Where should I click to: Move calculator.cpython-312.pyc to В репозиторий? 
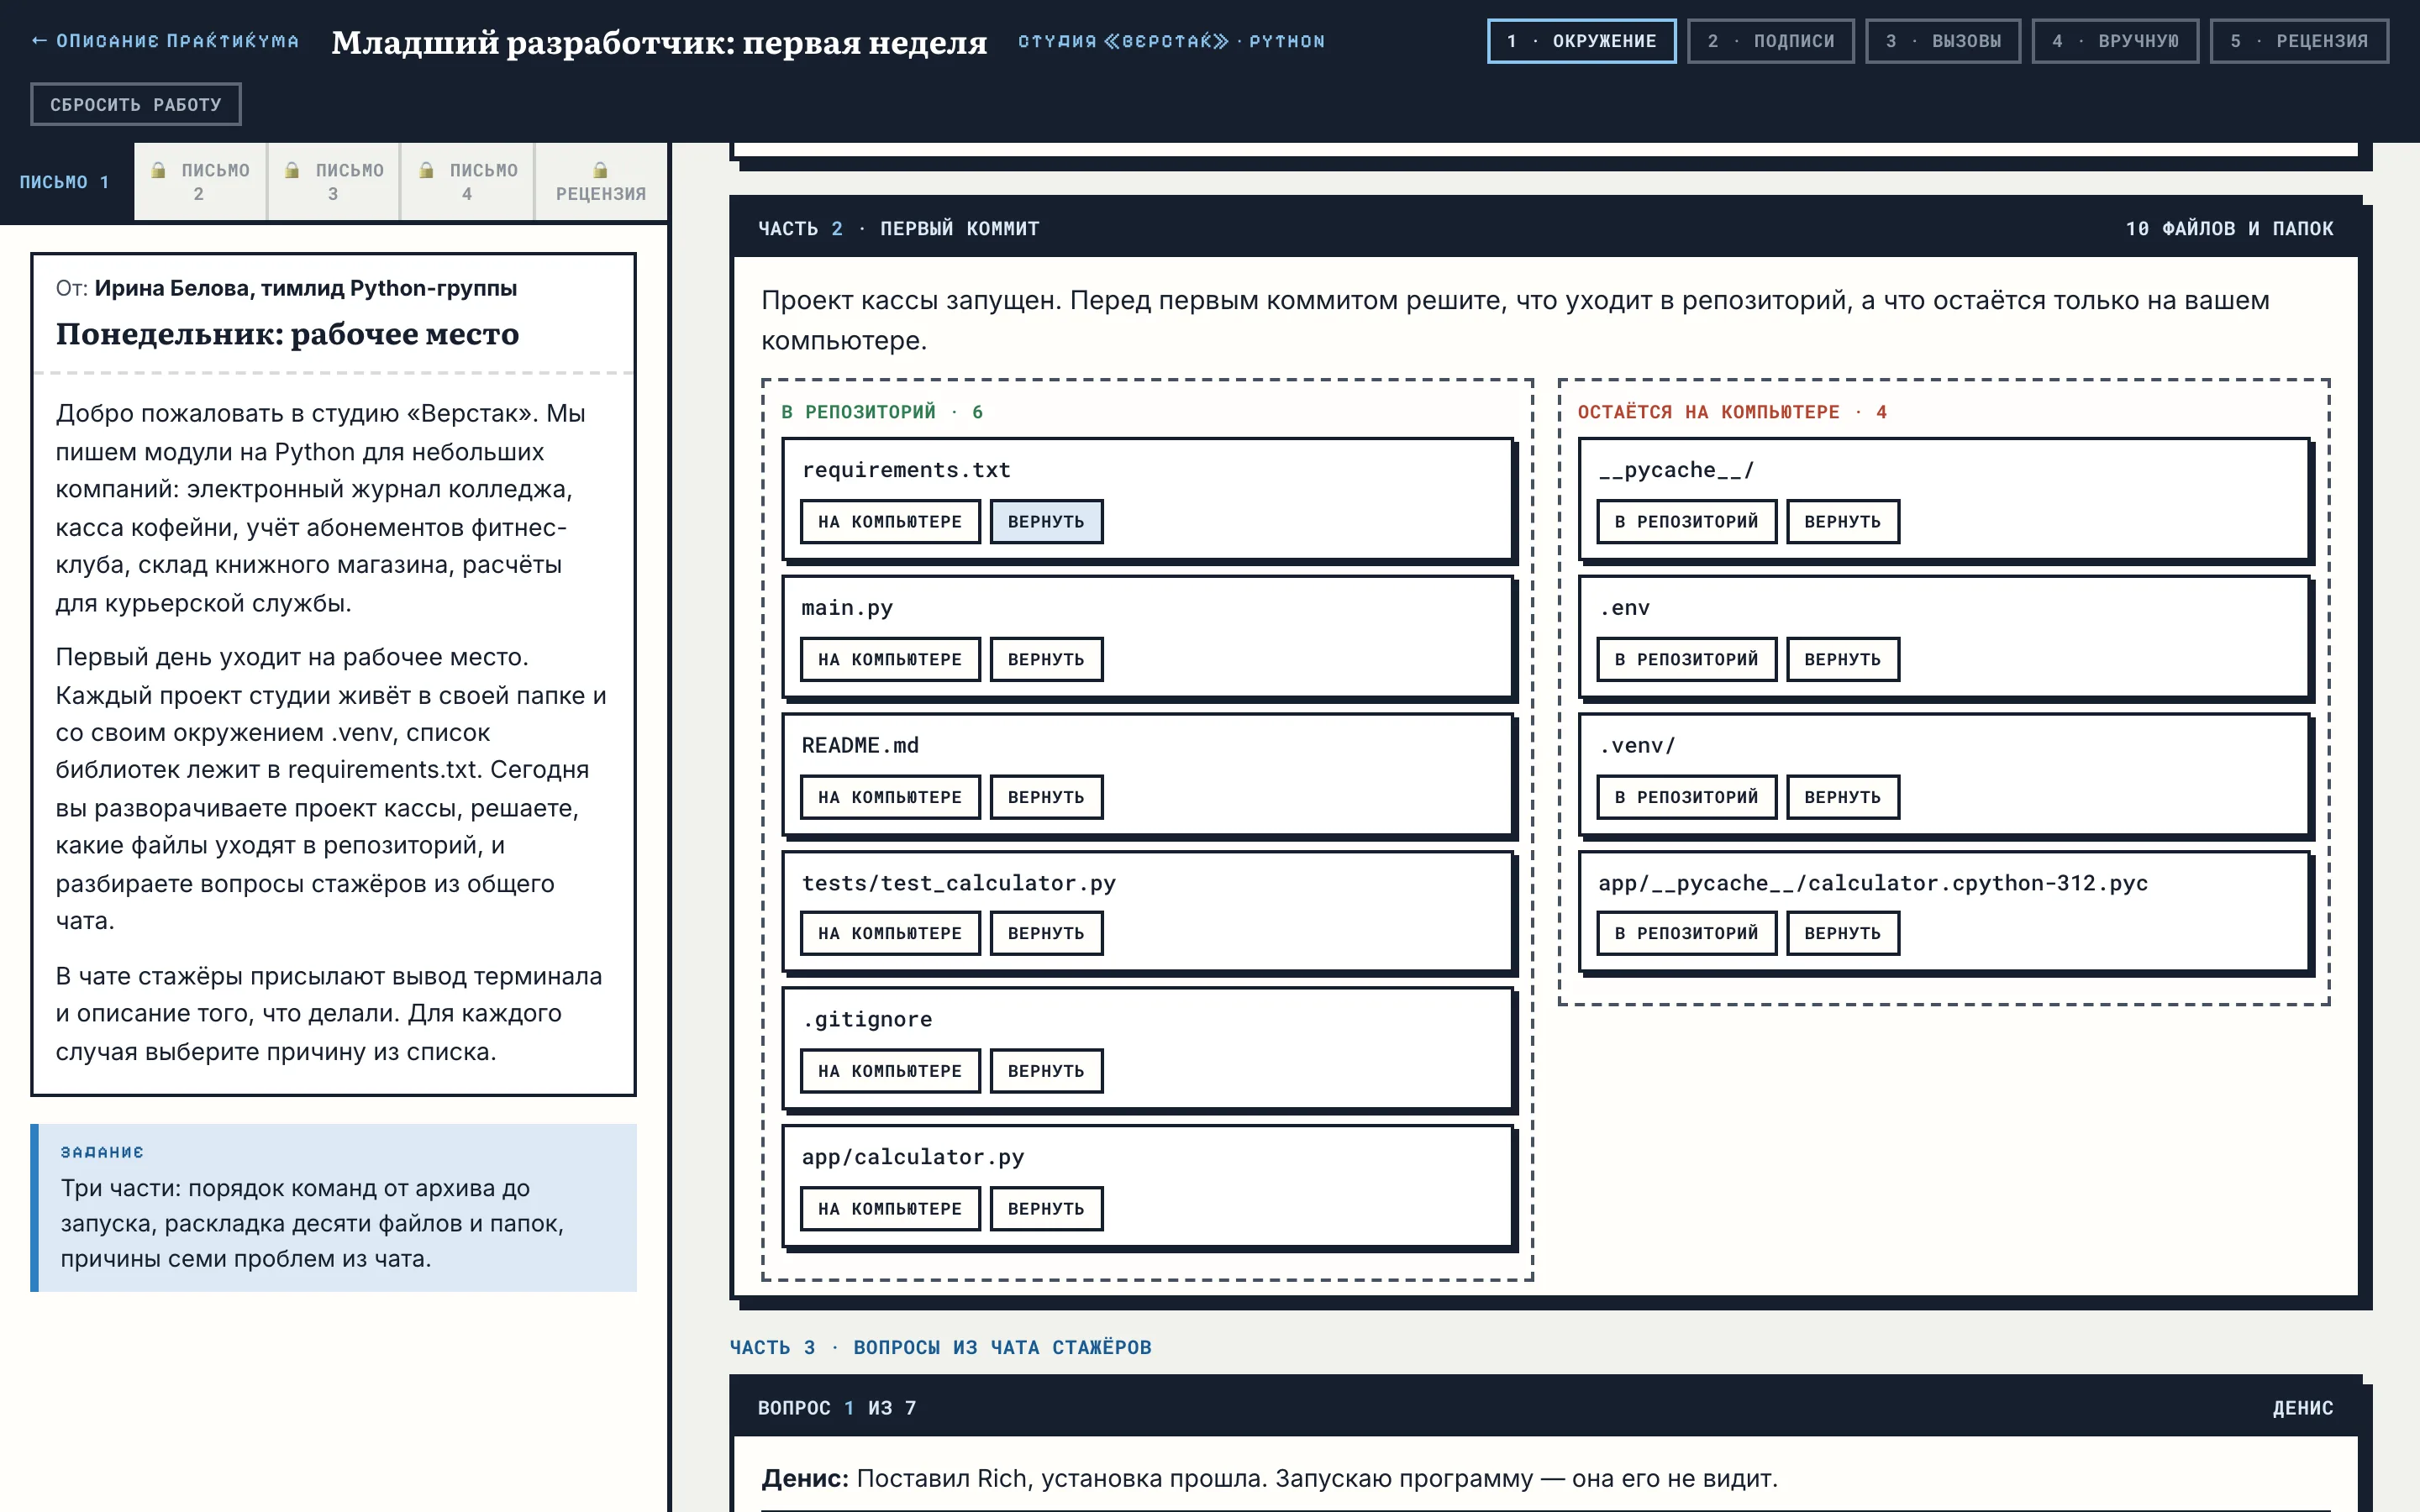[x=1686, y=933]
